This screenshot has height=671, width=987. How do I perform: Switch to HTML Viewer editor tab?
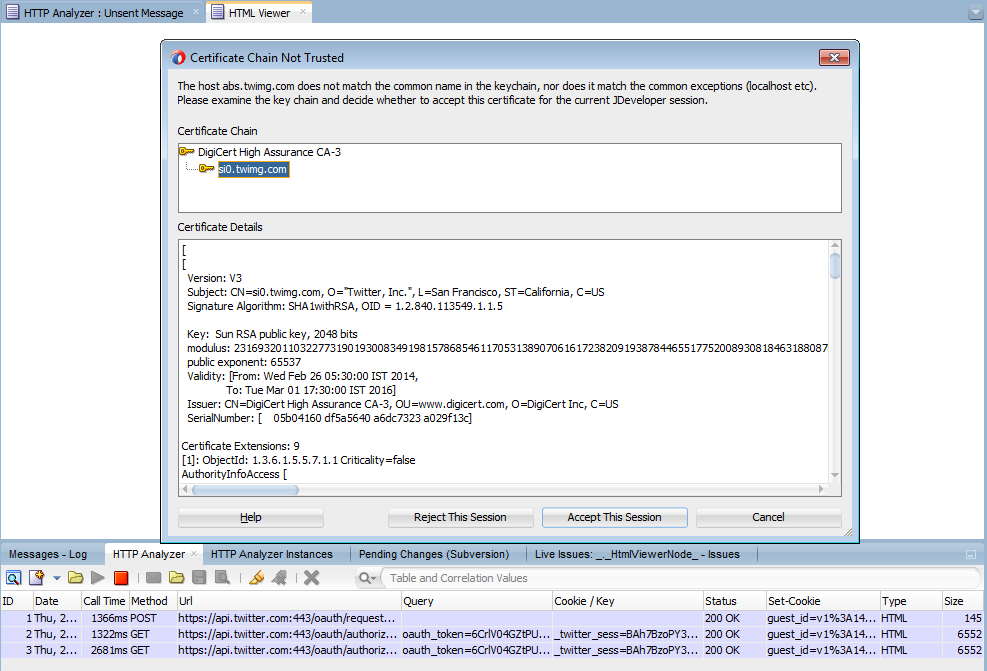(259, 13)
